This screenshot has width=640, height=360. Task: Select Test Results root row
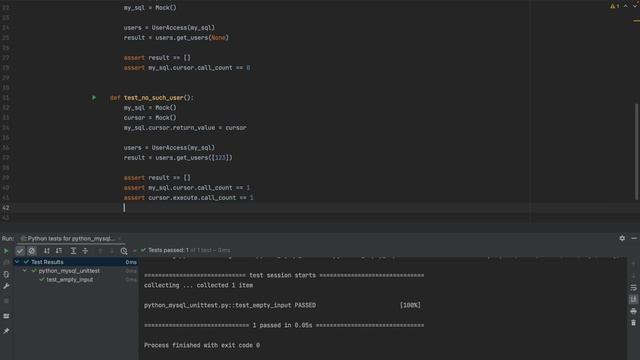pos(76,262)
